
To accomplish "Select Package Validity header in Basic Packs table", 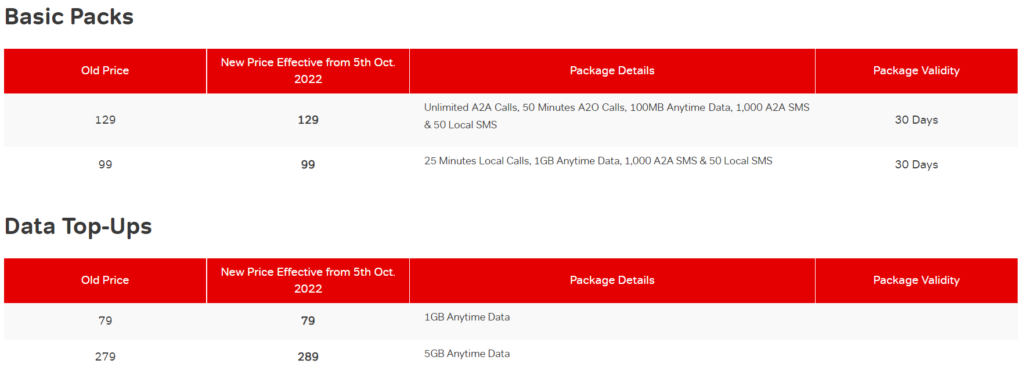I will 916,70.
